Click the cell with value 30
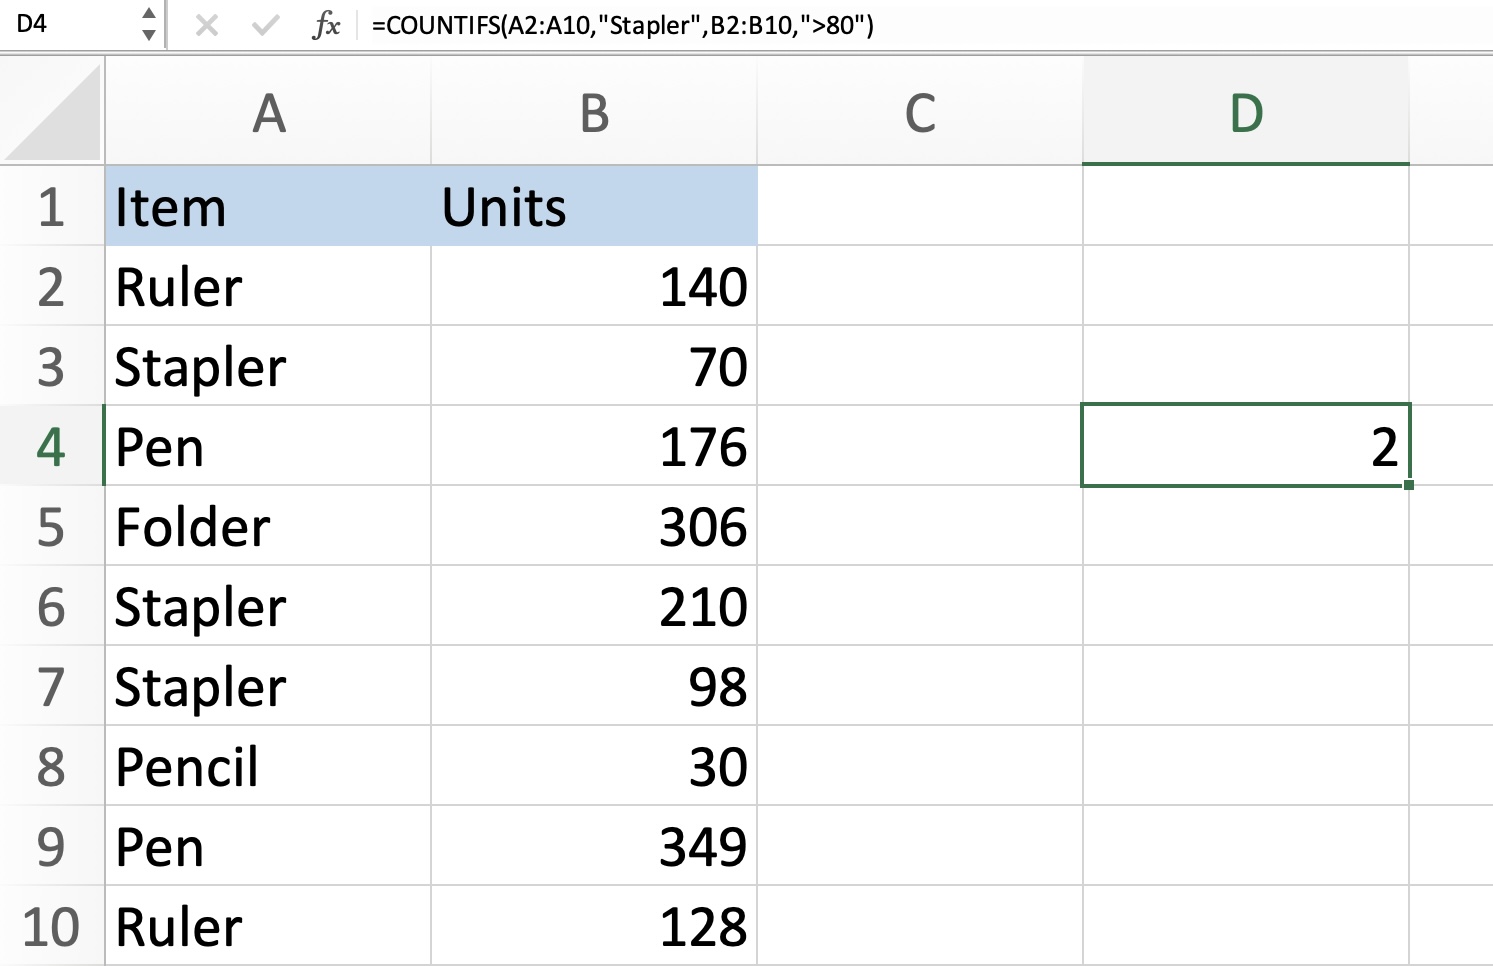Viewport: 1493px width, 966px height. (x=594, y=766)
